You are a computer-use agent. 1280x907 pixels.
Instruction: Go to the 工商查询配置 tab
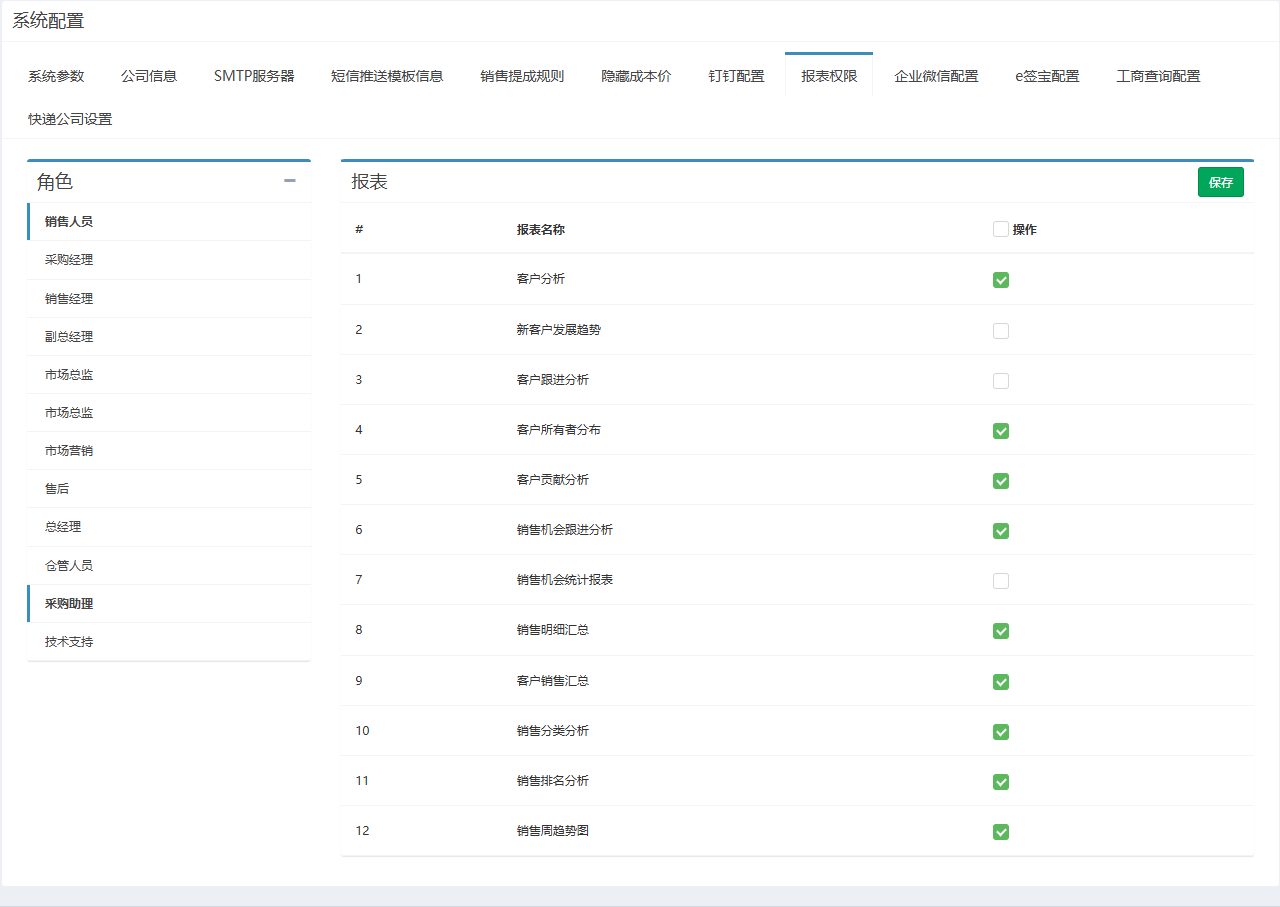tap(1158, 76)
